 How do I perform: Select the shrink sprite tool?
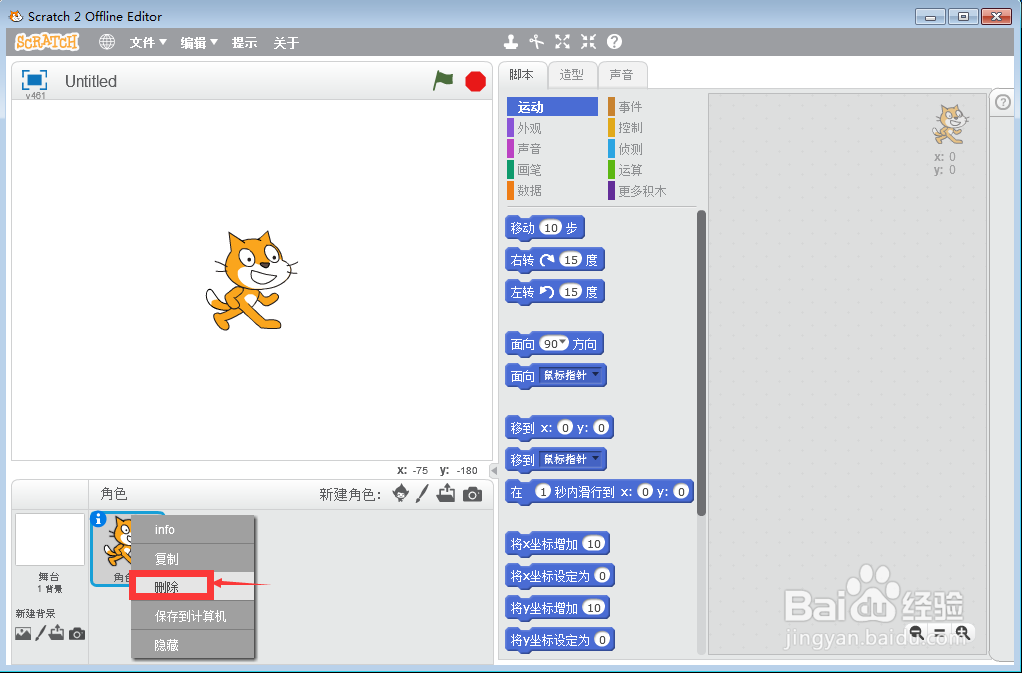[588, 41]
